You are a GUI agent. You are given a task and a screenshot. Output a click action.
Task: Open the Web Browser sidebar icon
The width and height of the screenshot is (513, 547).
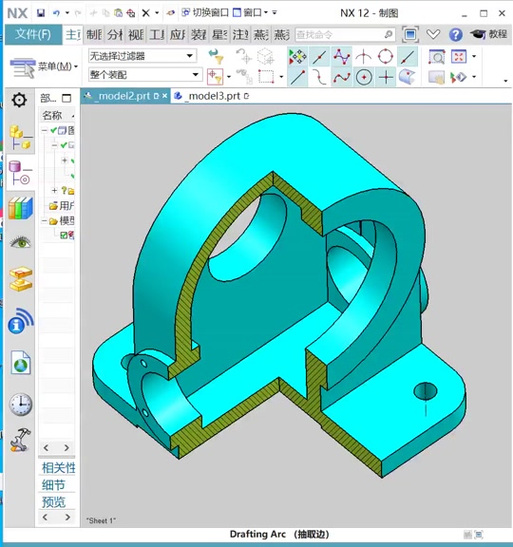tap(21, 362)
